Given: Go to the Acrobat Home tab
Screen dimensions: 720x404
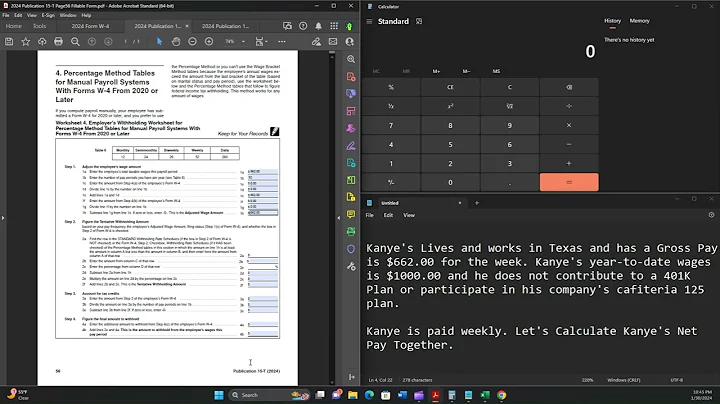Looking at the screenshot, I should 14,26.
